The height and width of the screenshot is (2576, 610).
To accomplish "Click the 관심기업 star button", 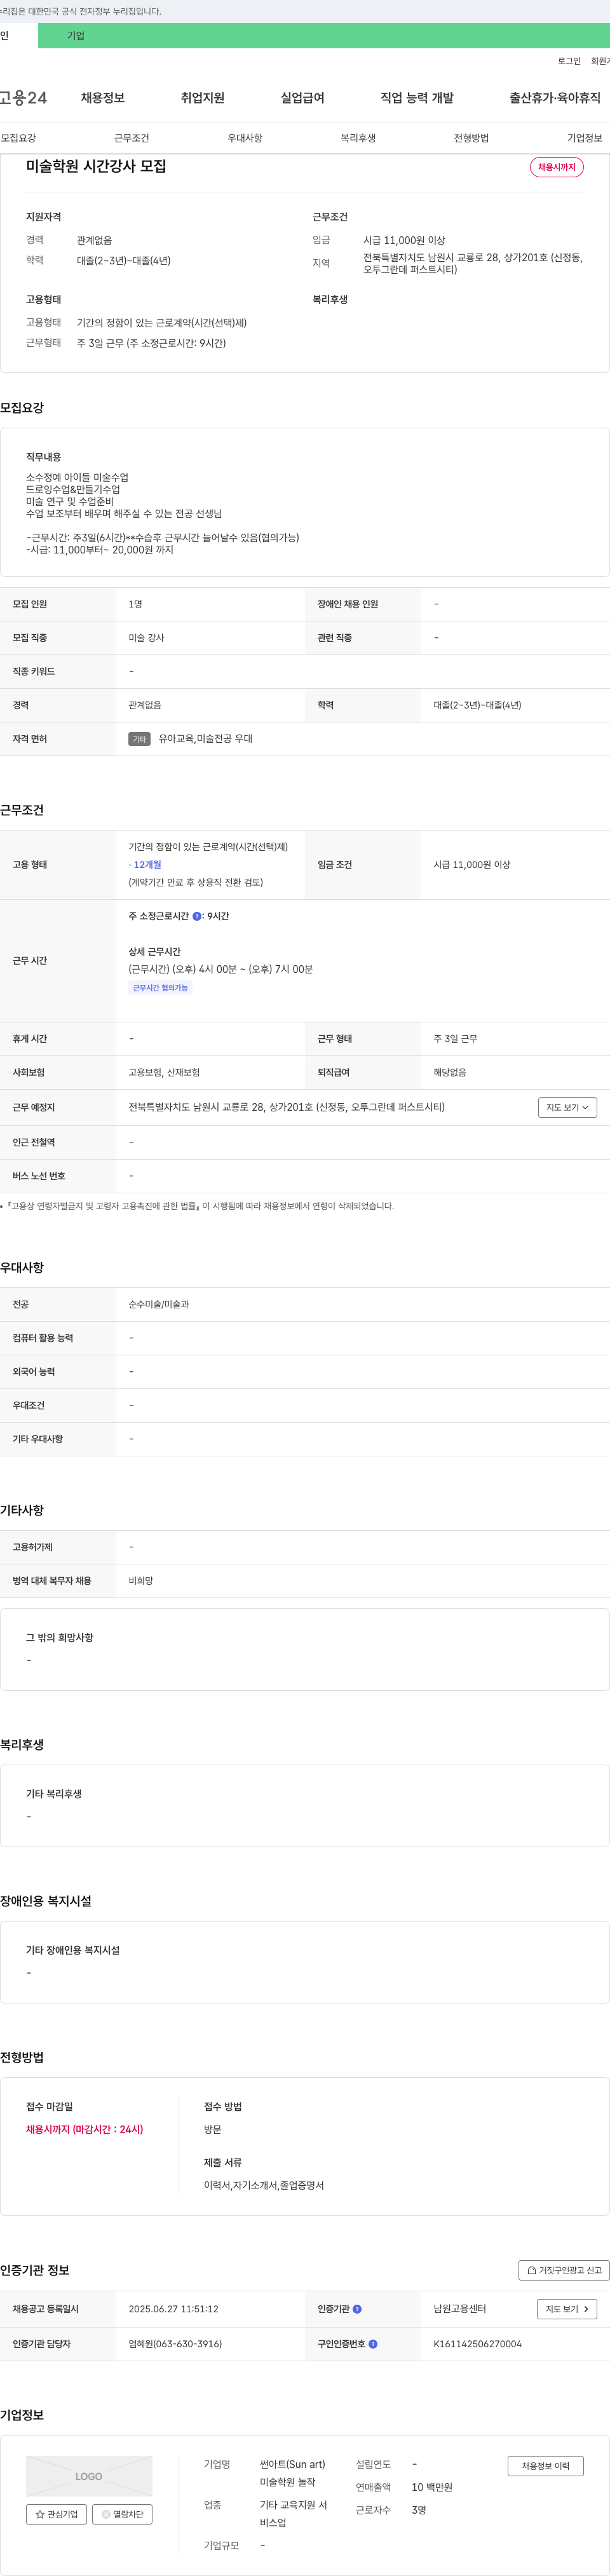I will 56,2514.
